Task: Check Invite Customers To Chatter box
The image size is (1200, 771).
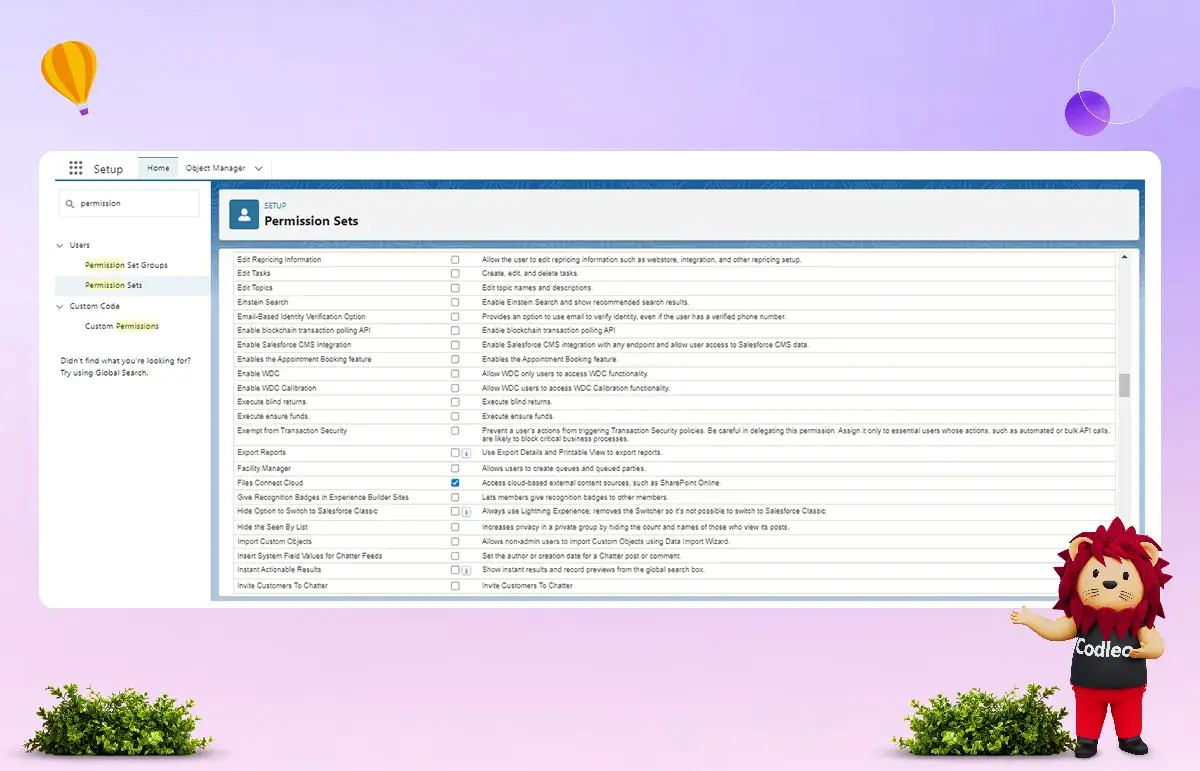Action: click(x=455, y=585)
